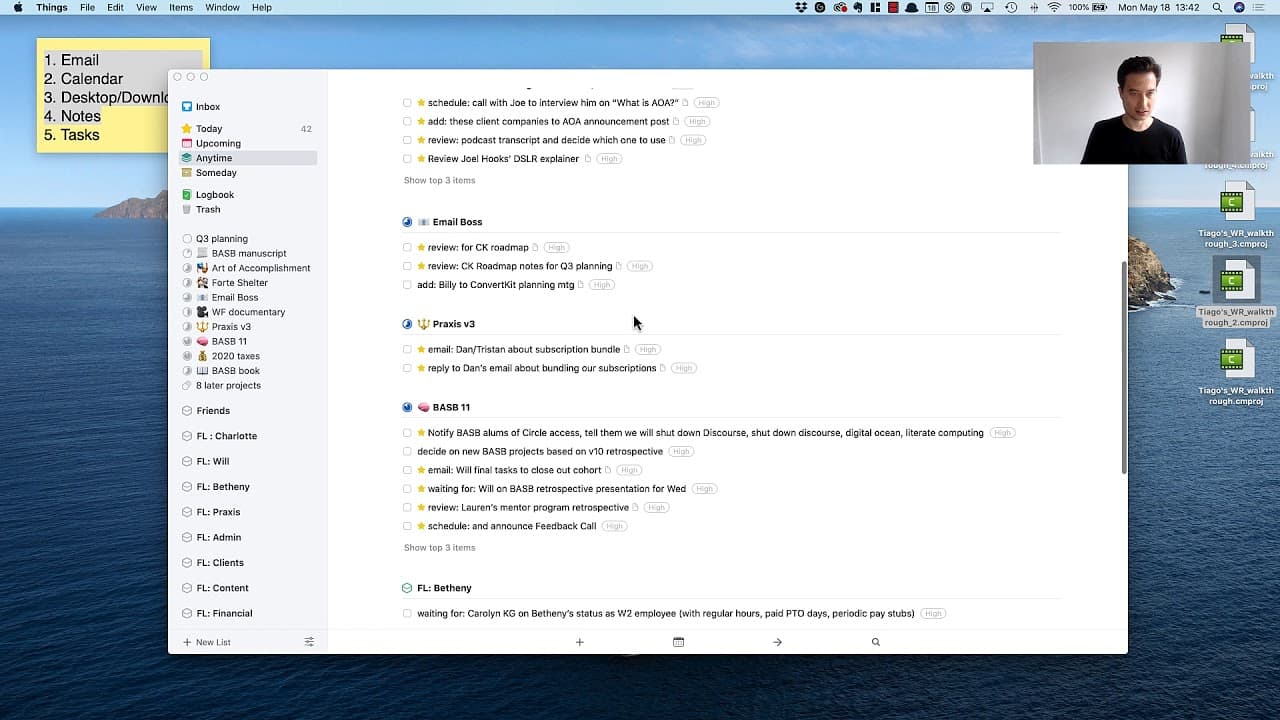
Task: Check off 'waiting for: Carolyn KG' task
Action: [x=407, y=614]
